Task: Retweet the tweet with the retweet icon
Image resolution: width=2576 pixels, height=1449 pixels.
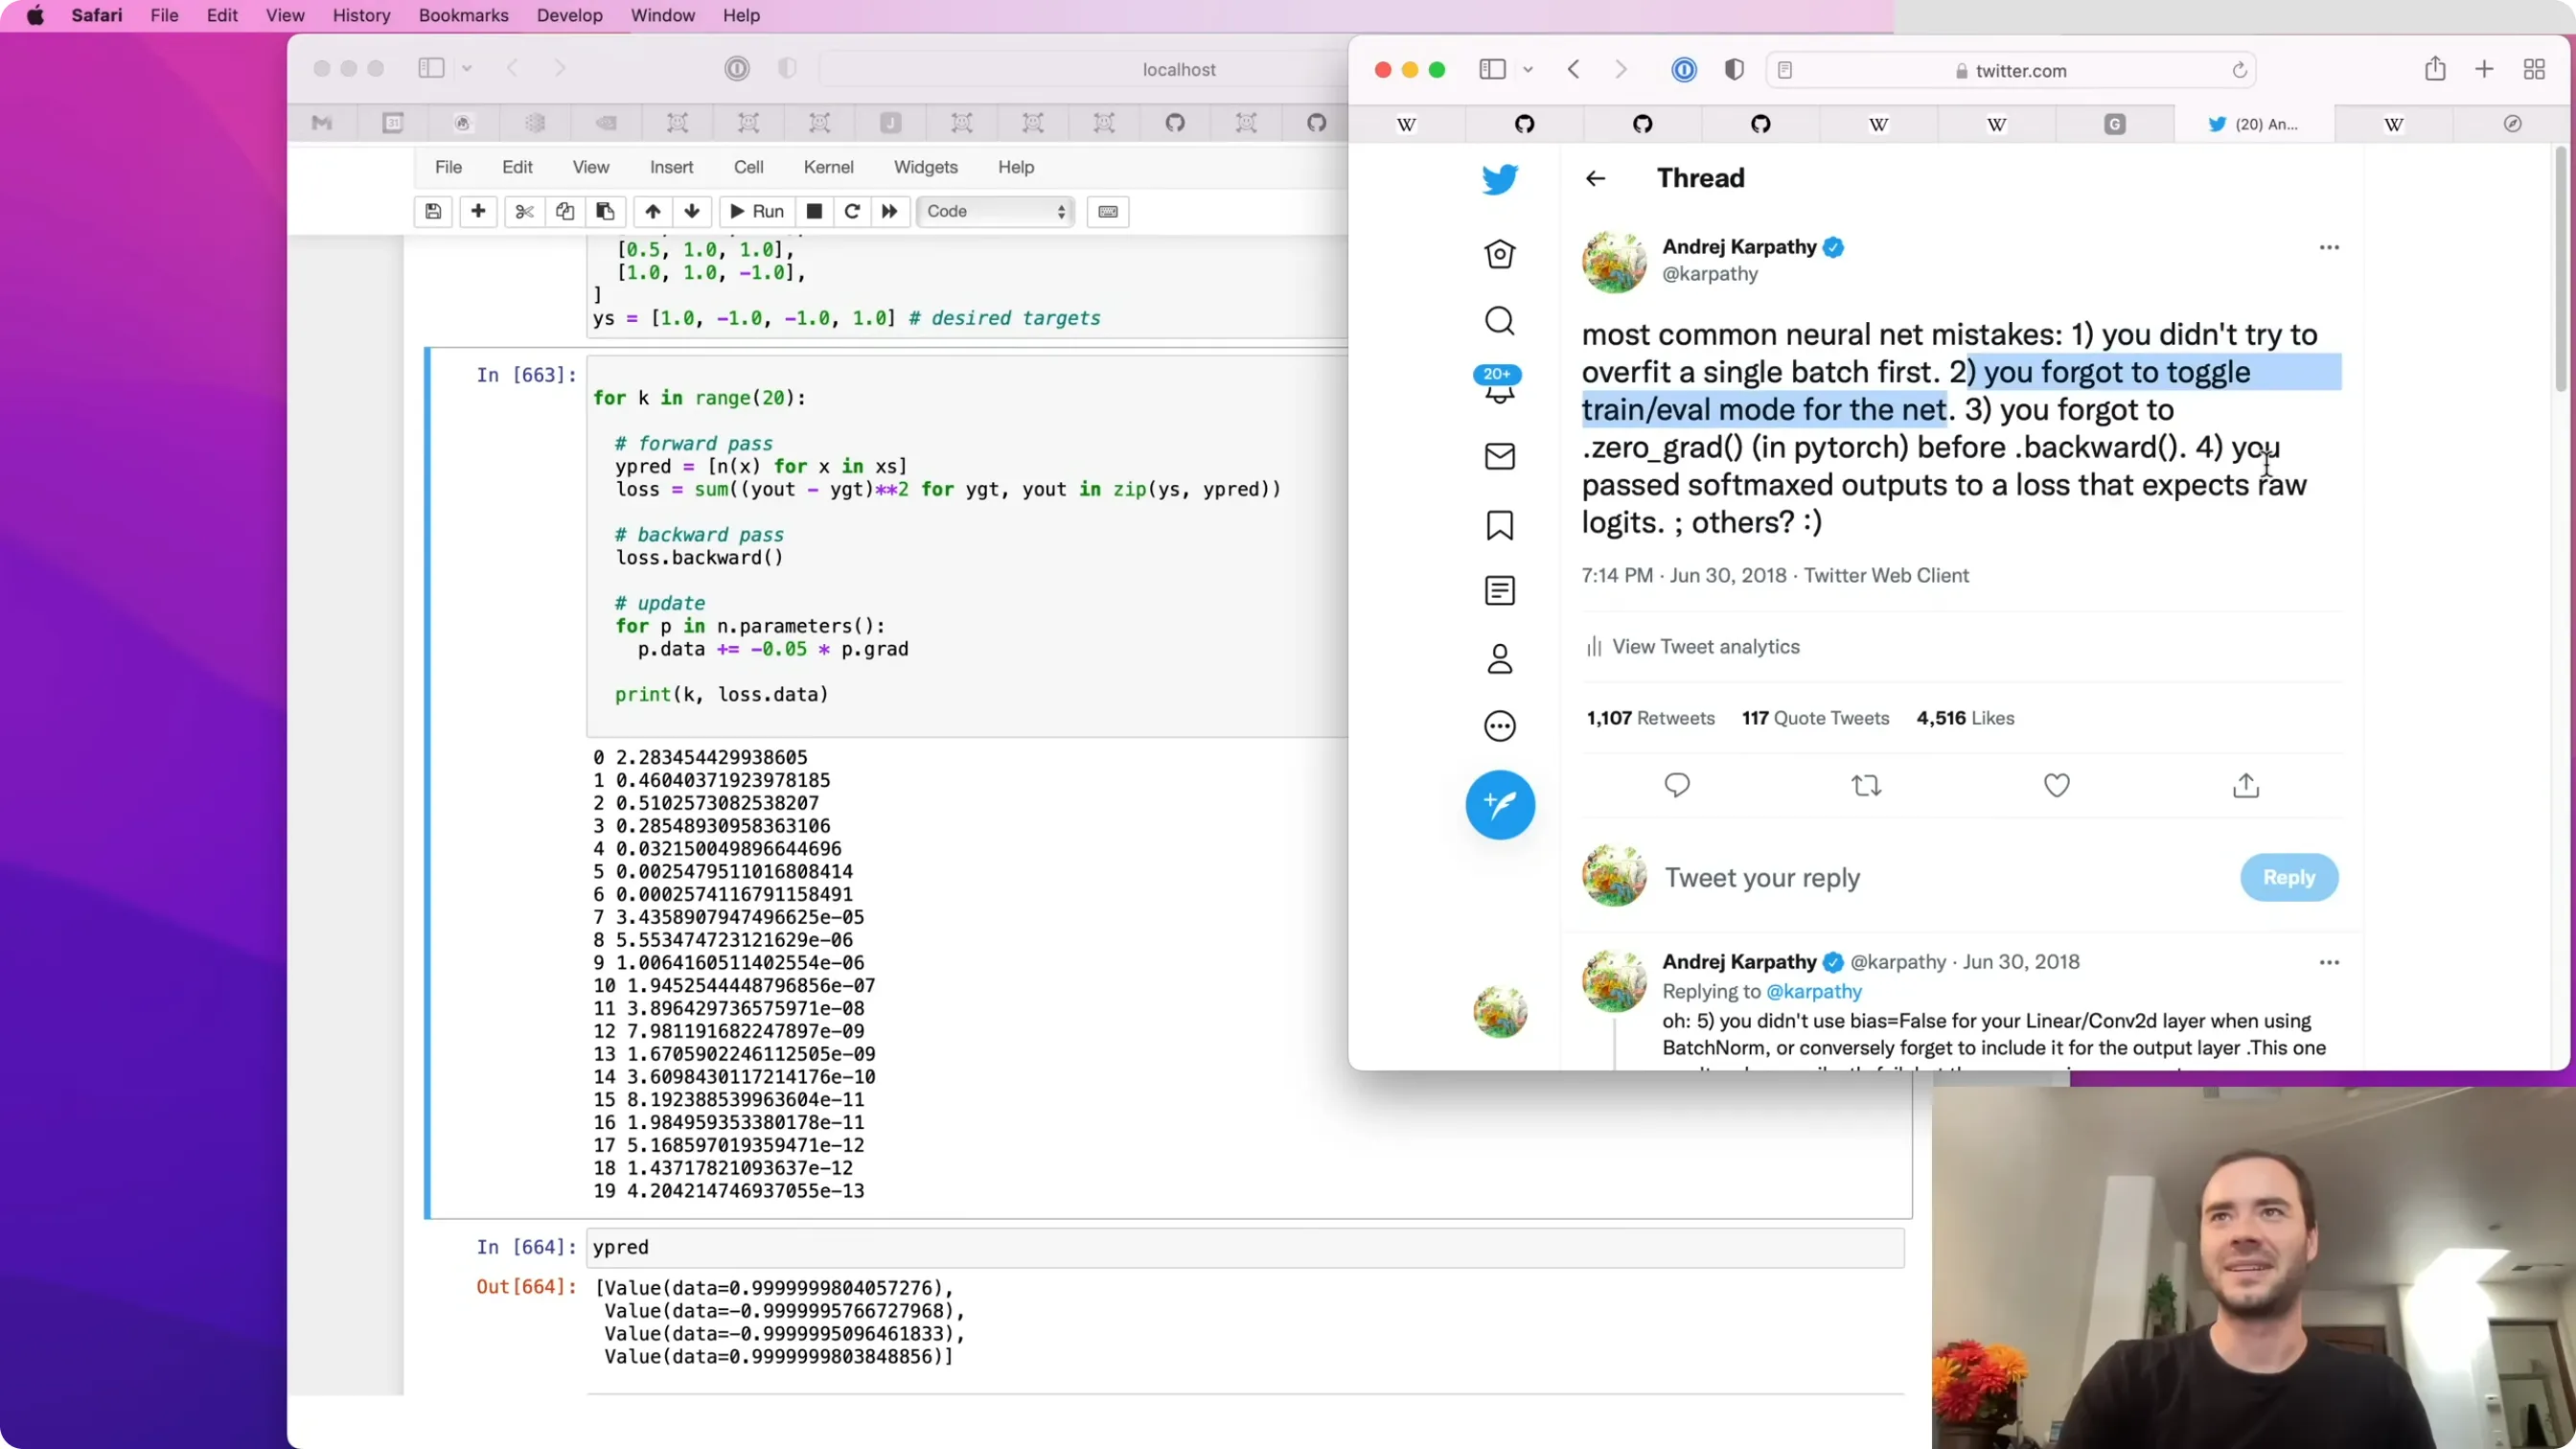Action: (1866, 786)
